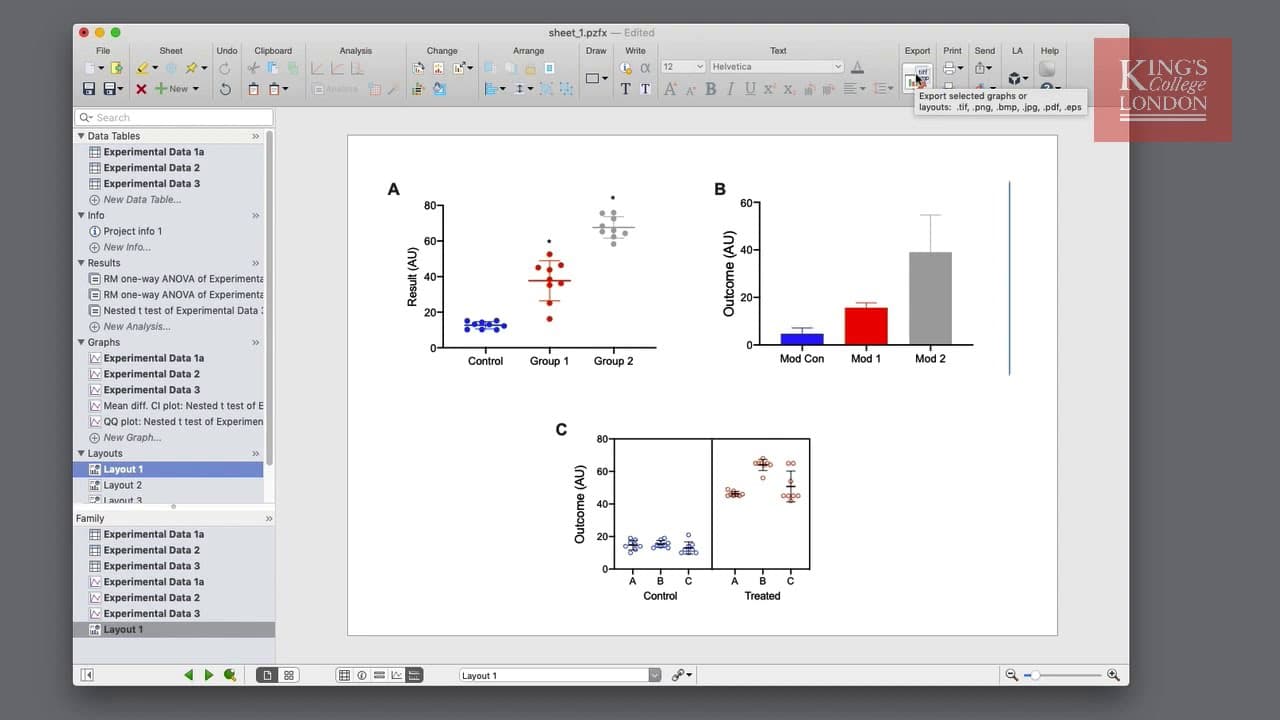The image size is (1280, 720).
Task: Click New Graph... link
Action: click(x=125, y=438)
